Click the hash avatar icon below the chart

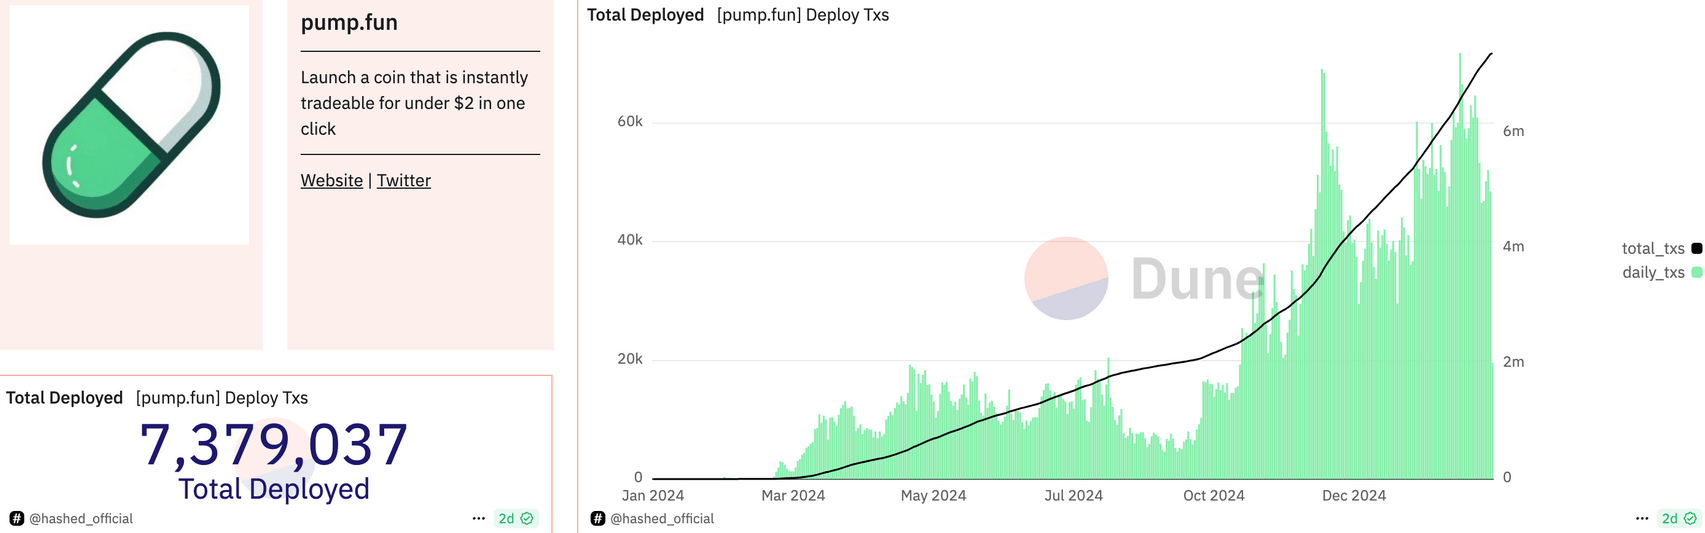597,518
